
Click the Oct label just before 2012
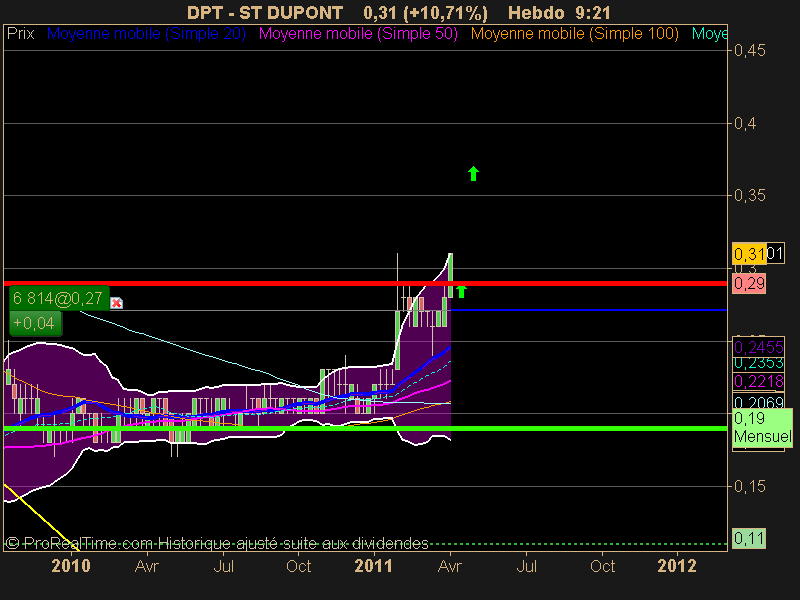(x=603, y=566)
